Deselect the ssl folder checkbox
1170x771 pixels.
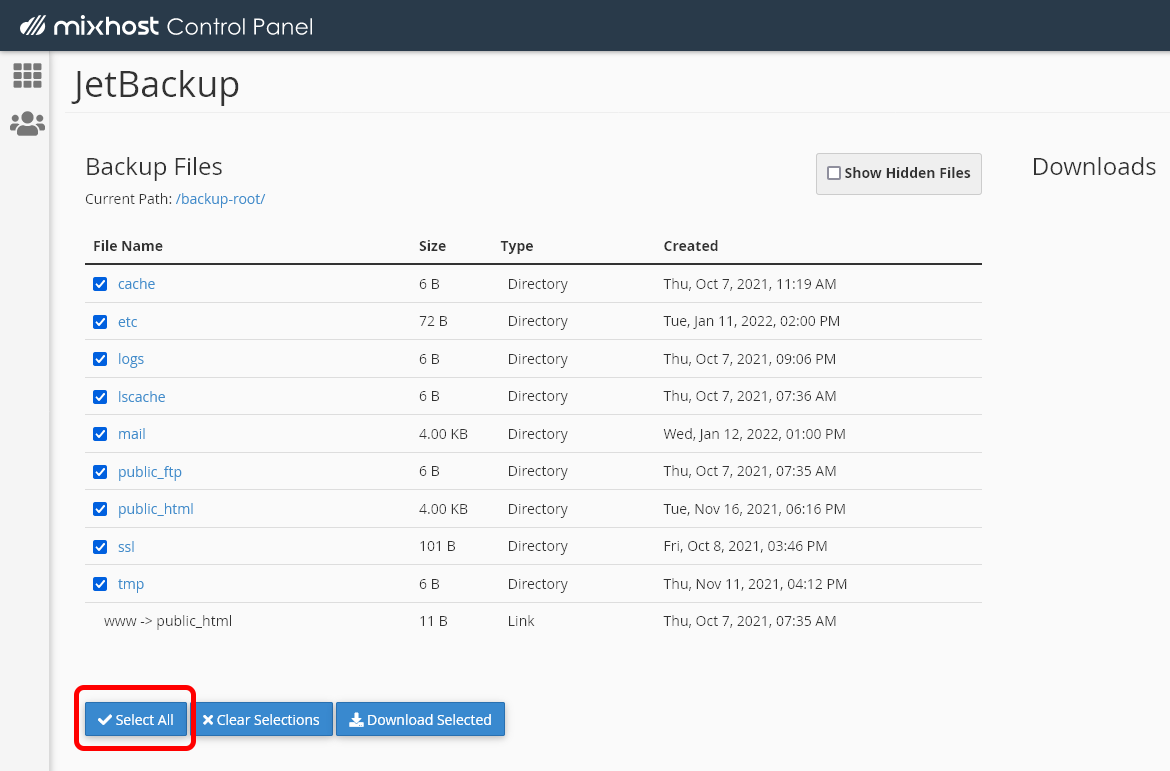[x=100, y=547]
